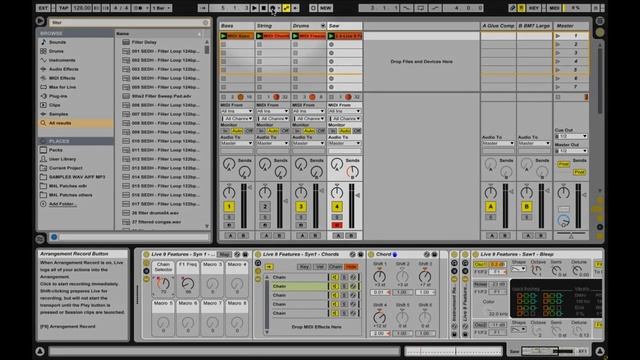Show the Key zone editor in Chords rack
This screenshot has width=640, height=360.
(x=304, y=267)
